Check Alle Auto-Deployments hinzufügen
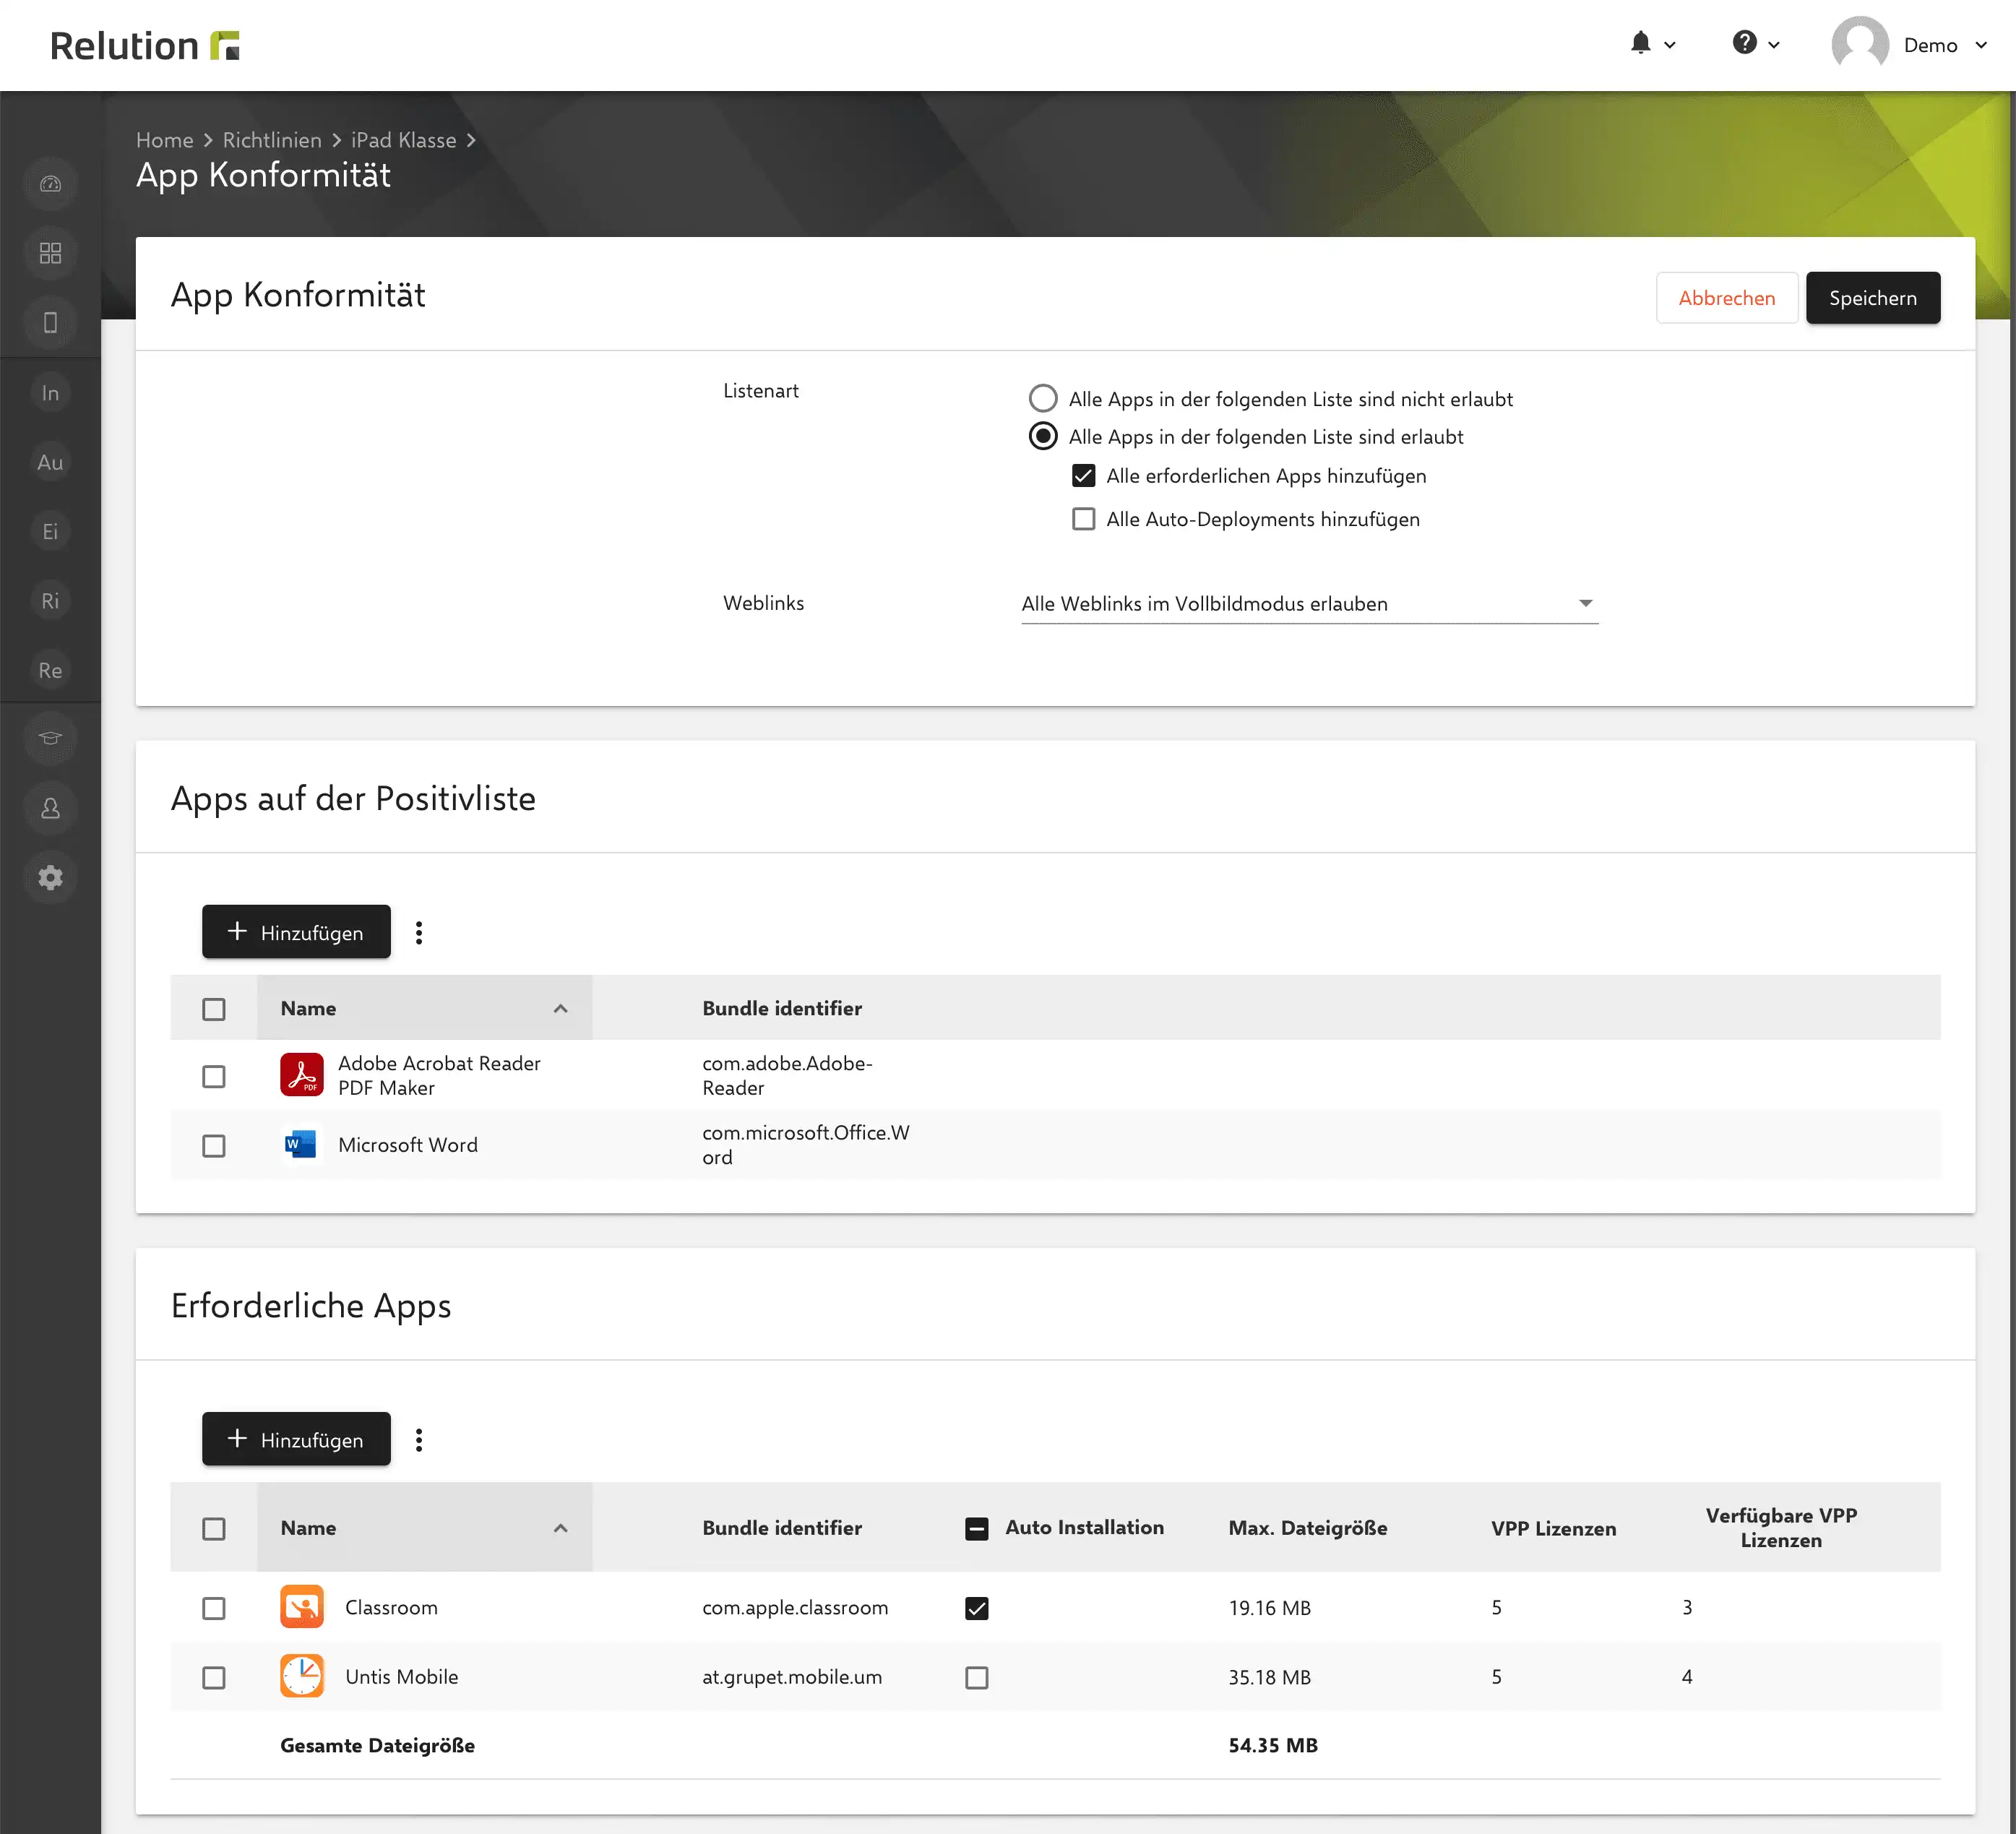 click(1083, 518)
